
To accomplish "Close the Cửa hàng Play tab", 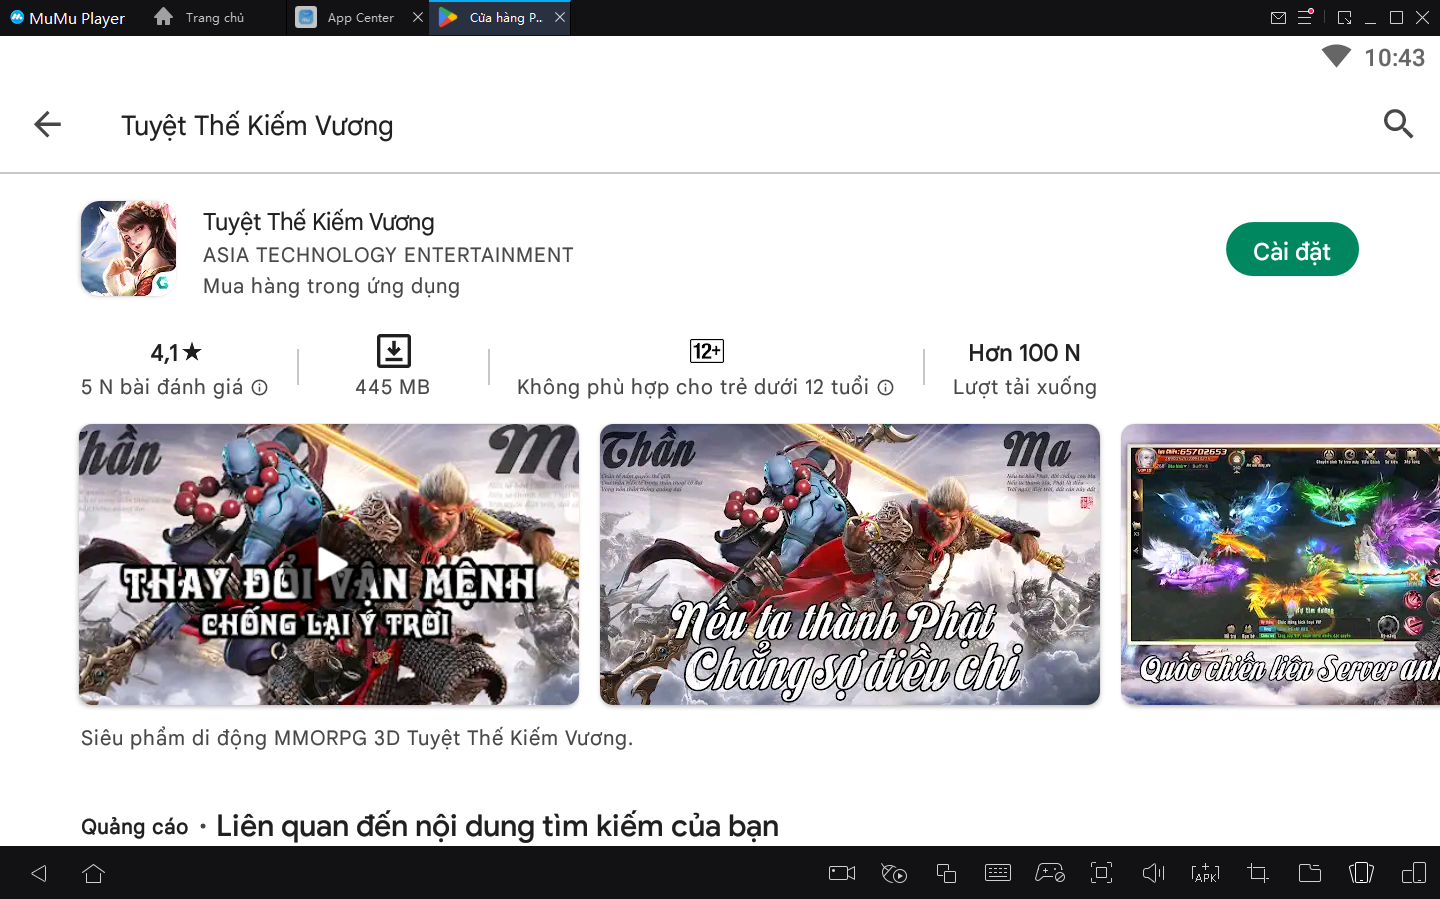I will tap(560, 17).
